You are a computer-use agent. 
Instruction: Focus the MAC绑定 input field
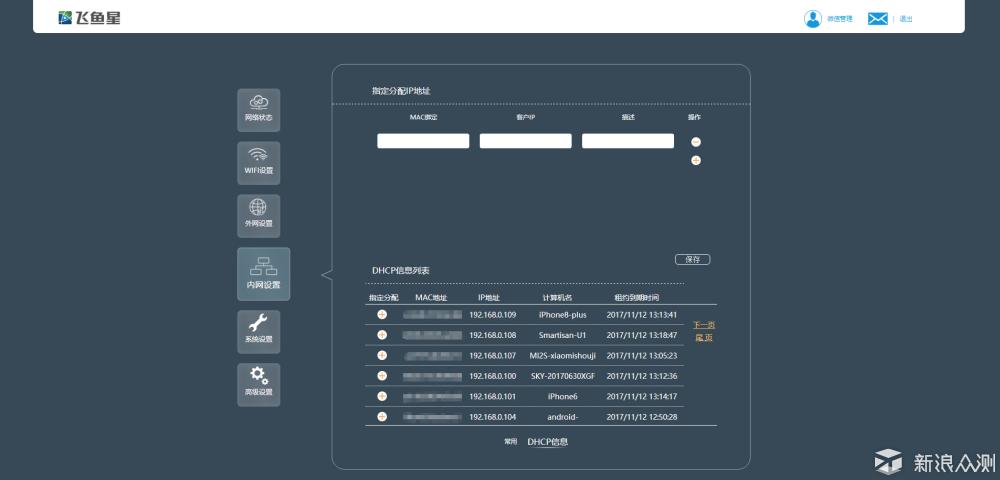click(x=423, y=141)
